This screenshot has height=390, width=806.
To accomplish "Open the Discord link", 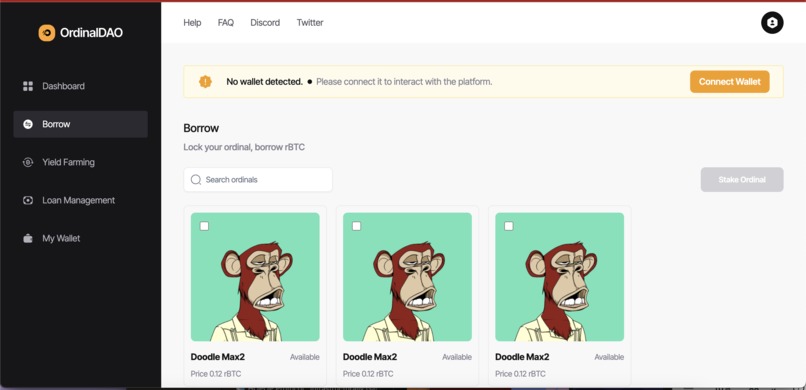I will tap(265, 23).
